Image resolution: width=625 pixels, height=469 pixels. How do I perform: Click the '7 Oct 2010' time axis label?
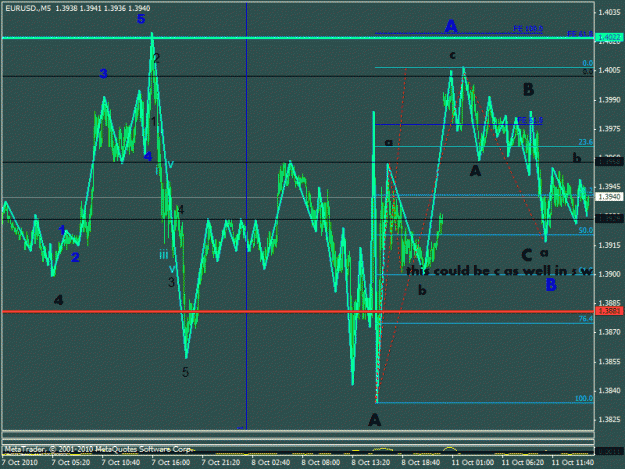20,462
